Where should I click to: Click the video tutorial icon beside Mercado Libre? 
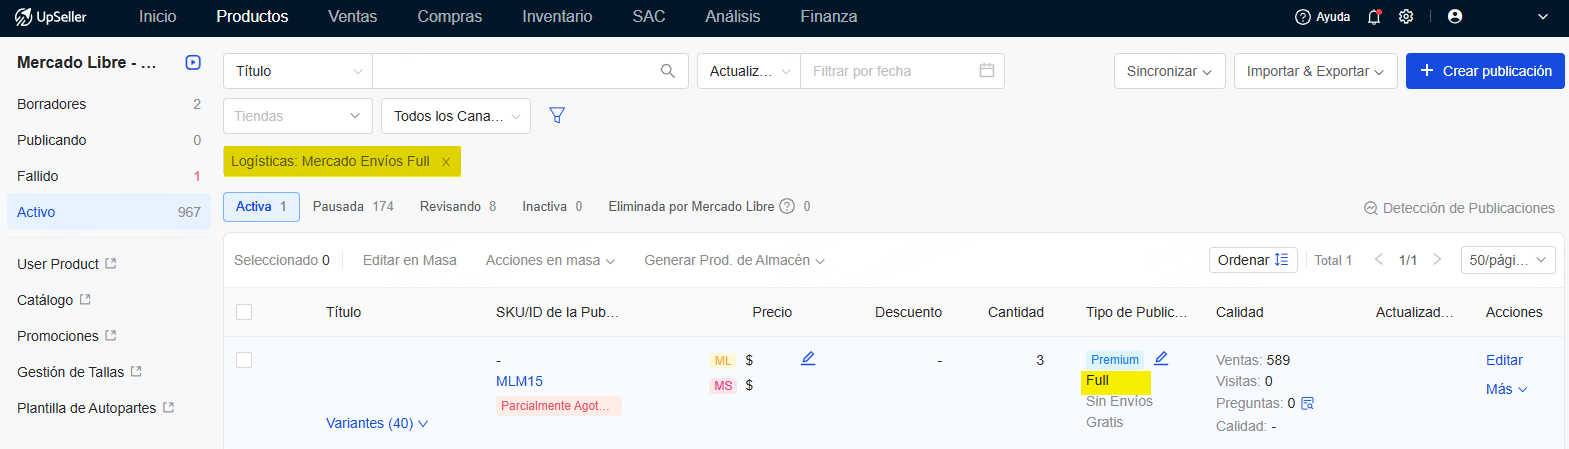click(193, 62)
